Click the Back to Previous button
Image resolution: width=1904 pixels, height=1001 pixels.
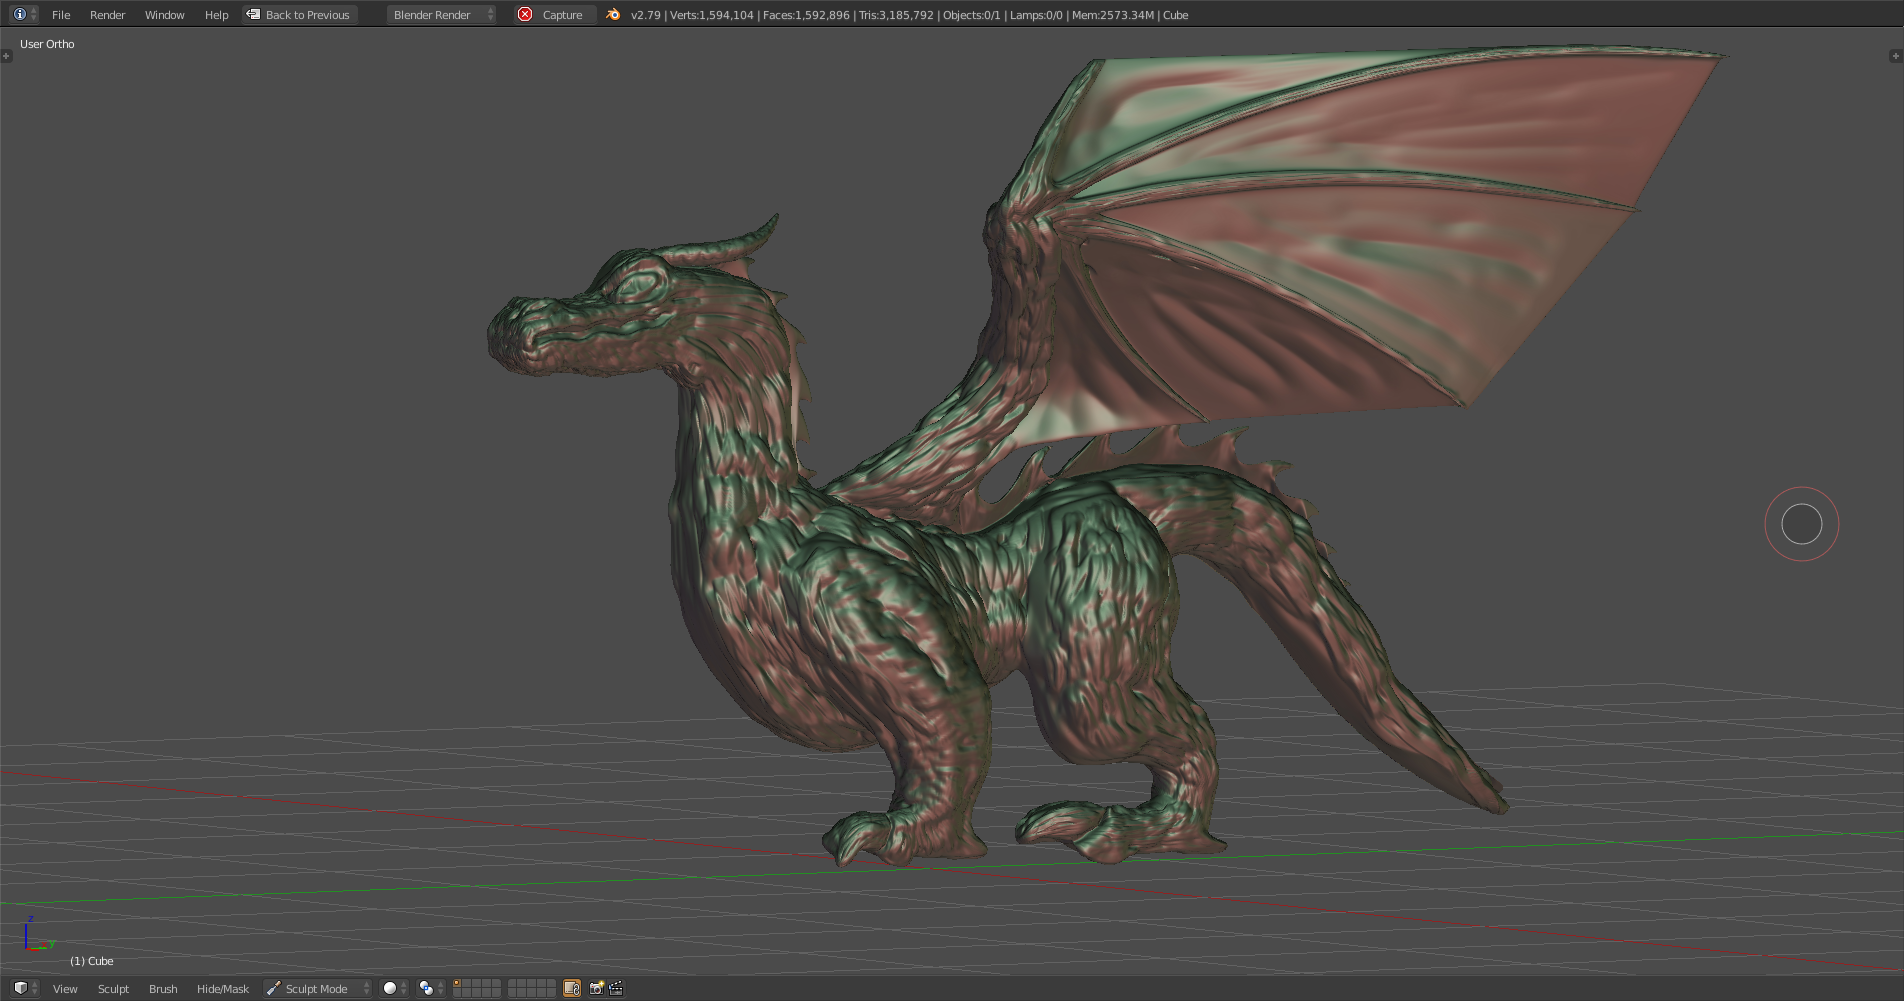click(300, 15)
